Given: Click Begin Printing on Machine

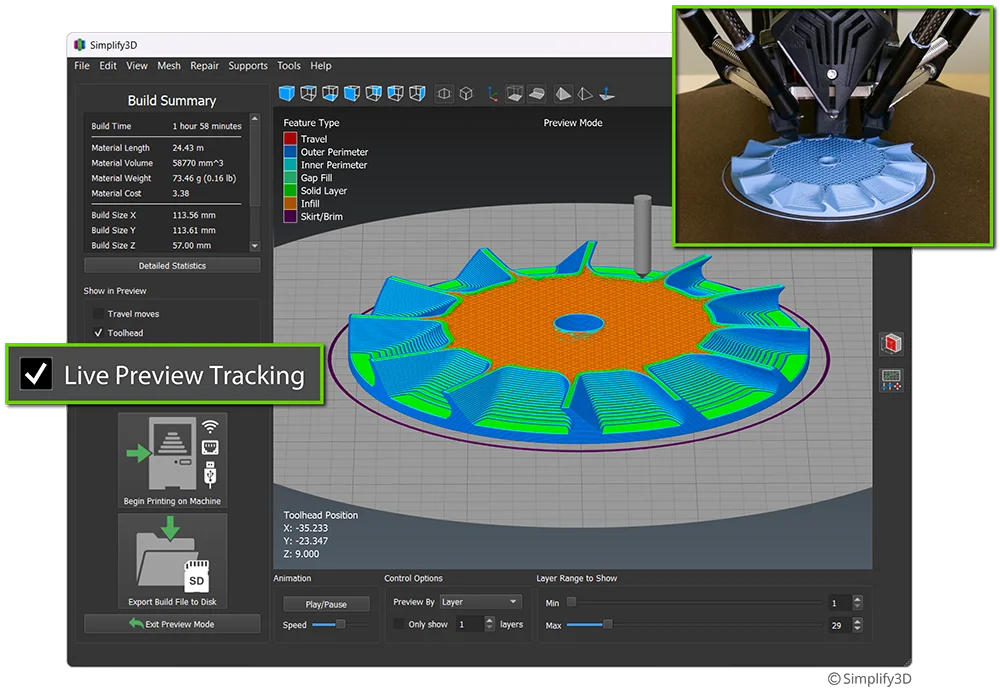Looking at the screenshot, I should point(172,460).
